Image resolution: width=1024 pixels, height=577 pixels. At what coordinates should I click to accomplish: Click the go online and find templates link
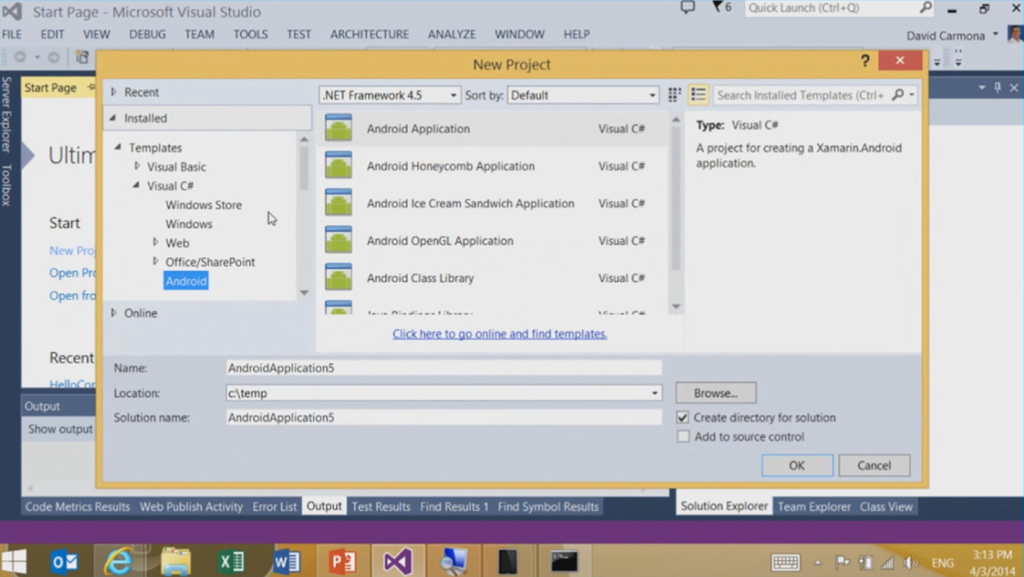pyautogui.click(x=500, y=334)
